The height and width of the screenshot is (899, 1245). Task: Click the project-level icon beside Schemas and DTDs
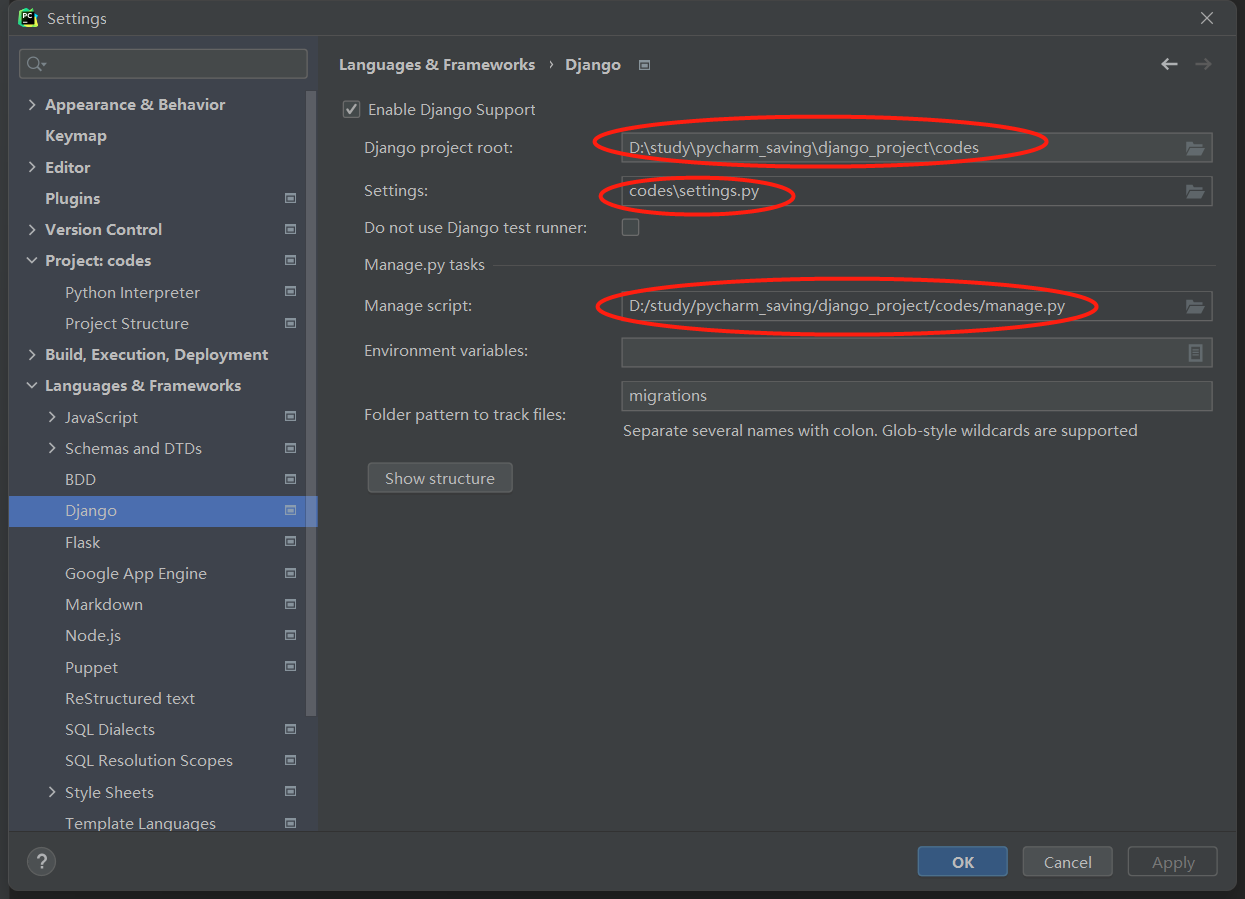290,448
